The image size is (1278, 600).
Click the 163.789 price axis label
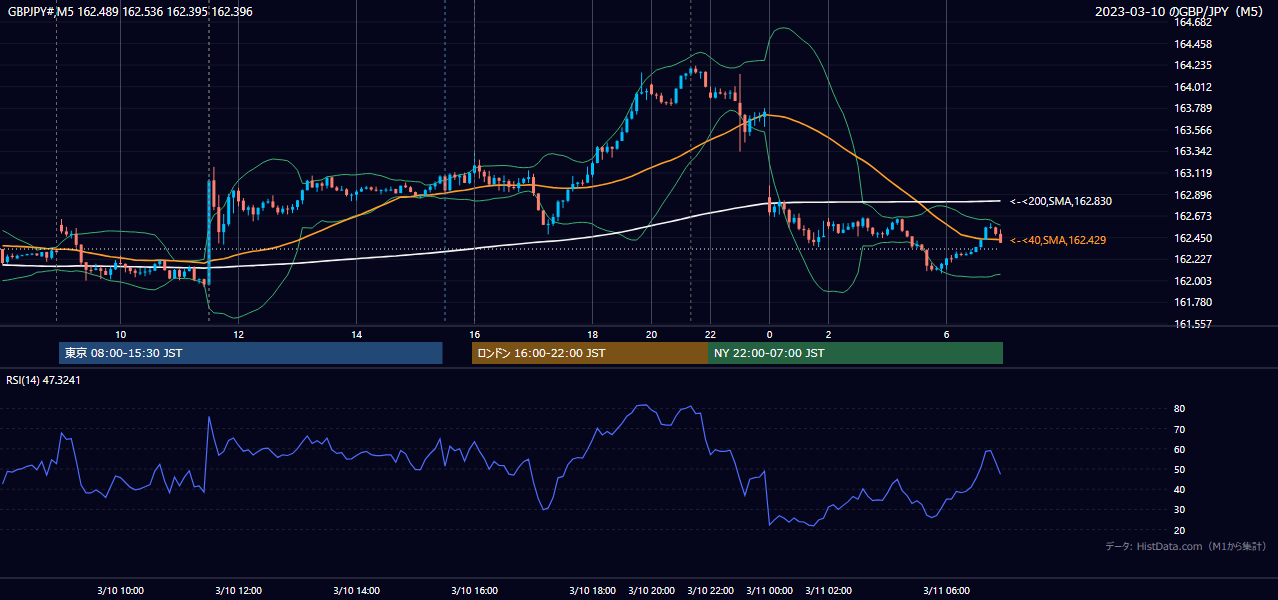pos(1193,108)
